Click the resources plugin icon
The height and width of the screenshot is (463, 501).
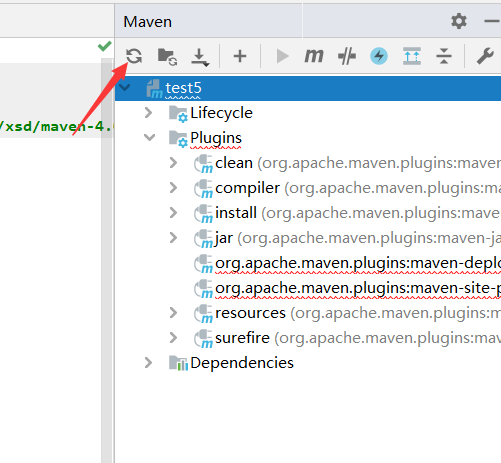point(203,314)
